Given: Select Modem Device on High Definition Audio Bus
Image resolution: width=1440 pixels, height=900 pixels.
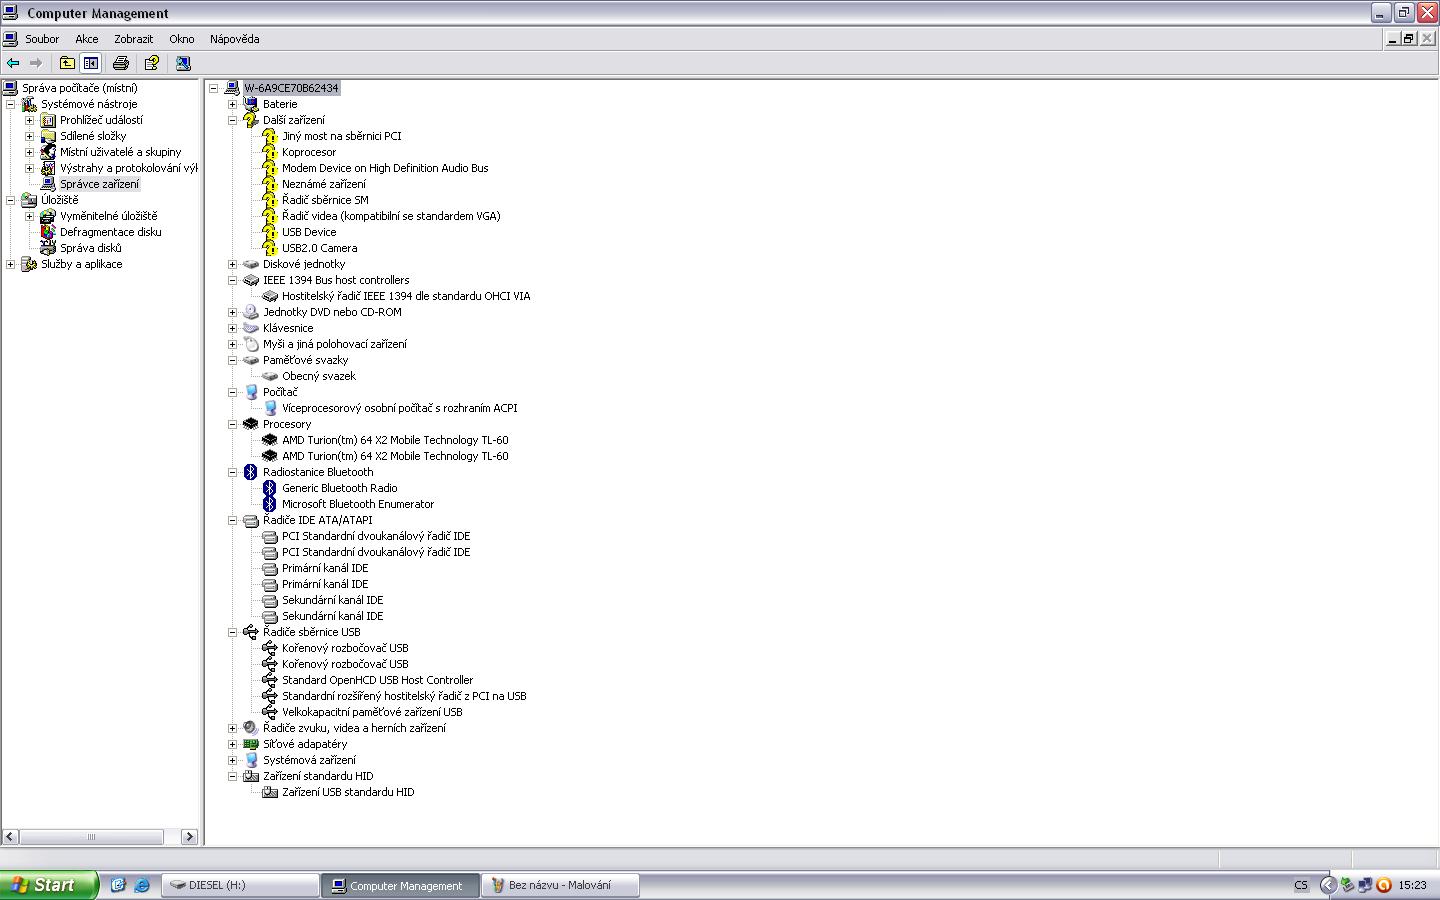Looking at the screenshot, I should (x=385, y=168).
